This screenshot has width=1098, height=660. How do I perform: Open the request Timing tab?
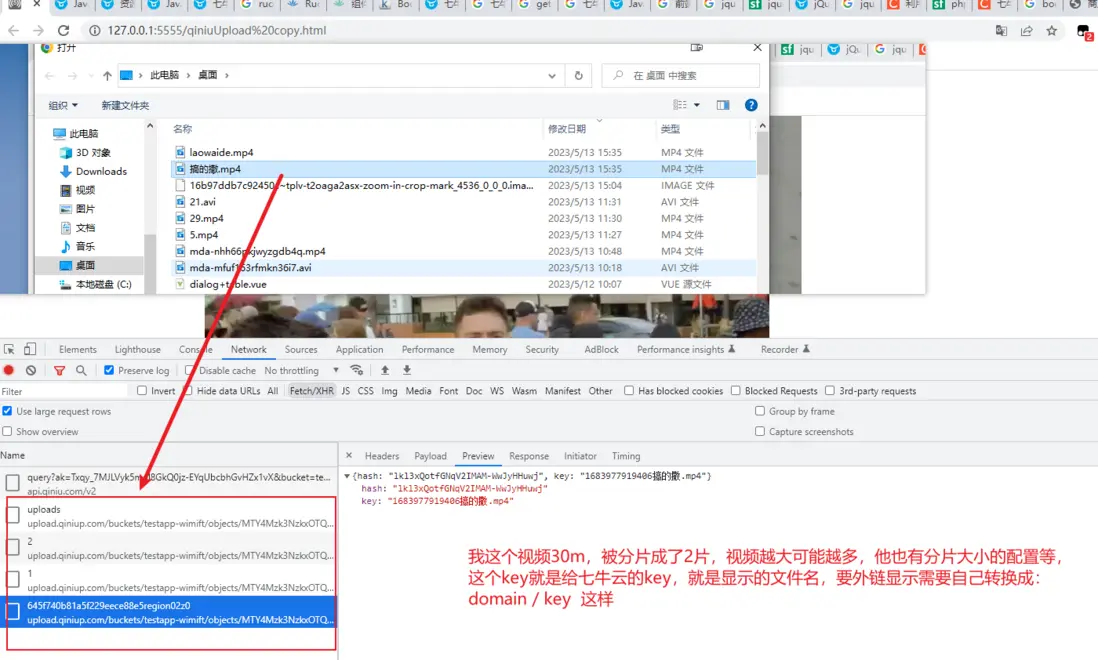tap(626, 456)
